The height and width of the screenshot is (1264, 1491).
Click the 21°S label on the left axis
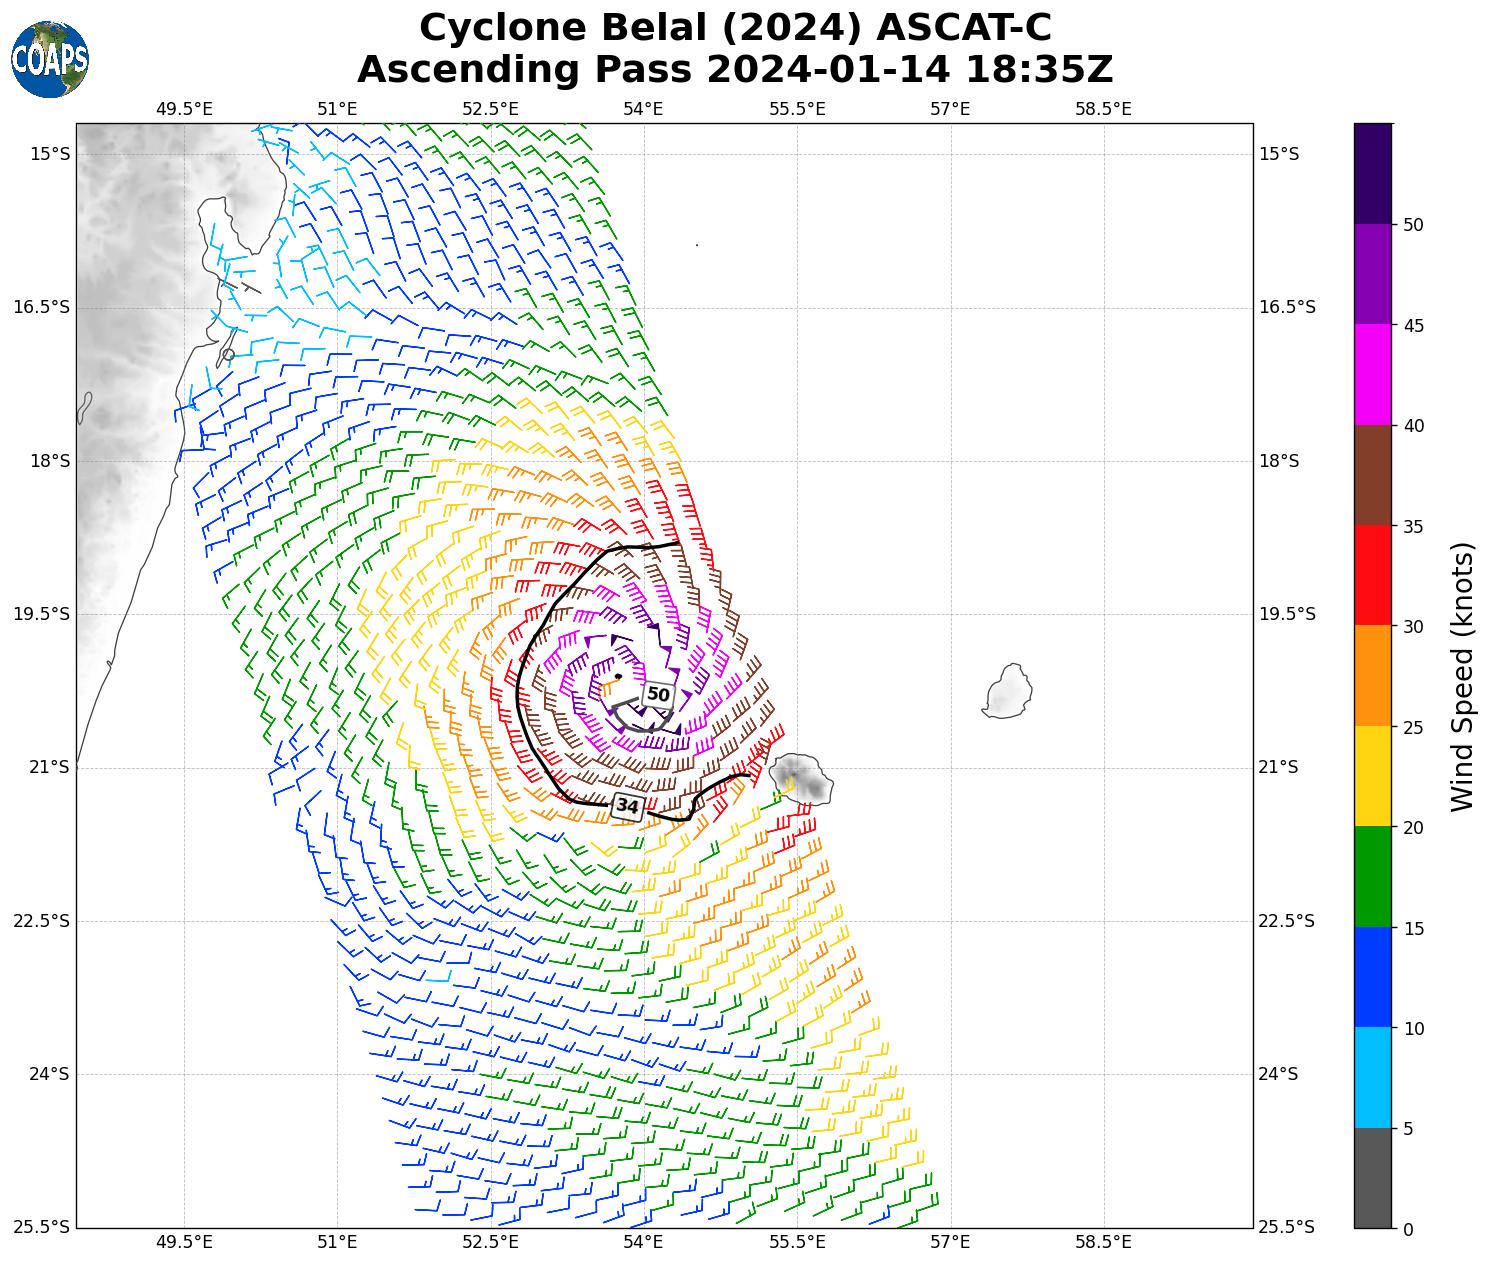(x=41, y=767)
